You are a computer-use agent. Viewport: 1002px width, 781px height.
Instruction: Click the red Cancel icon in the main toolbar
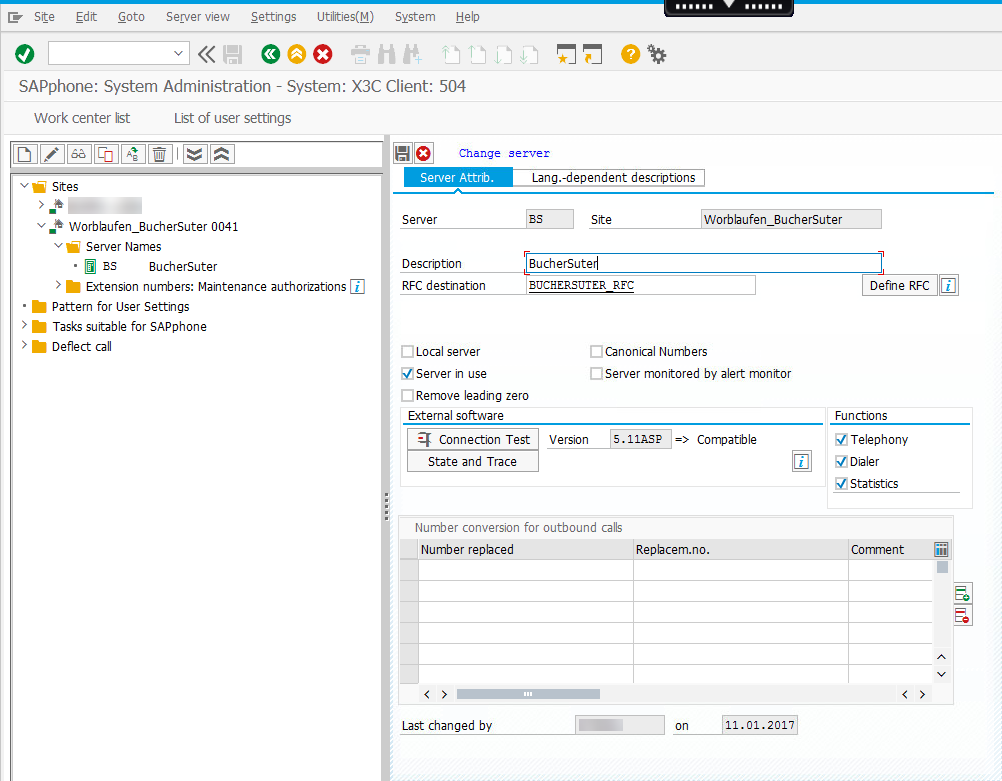(323, 54)
